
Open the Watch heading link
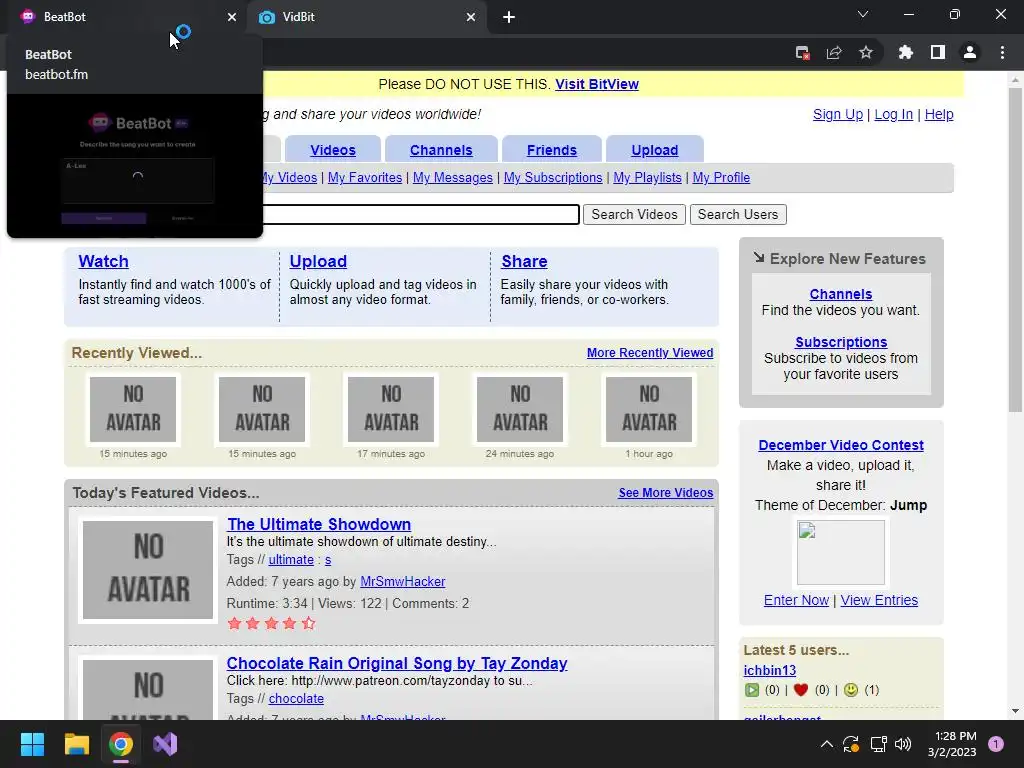coord(103,261)
